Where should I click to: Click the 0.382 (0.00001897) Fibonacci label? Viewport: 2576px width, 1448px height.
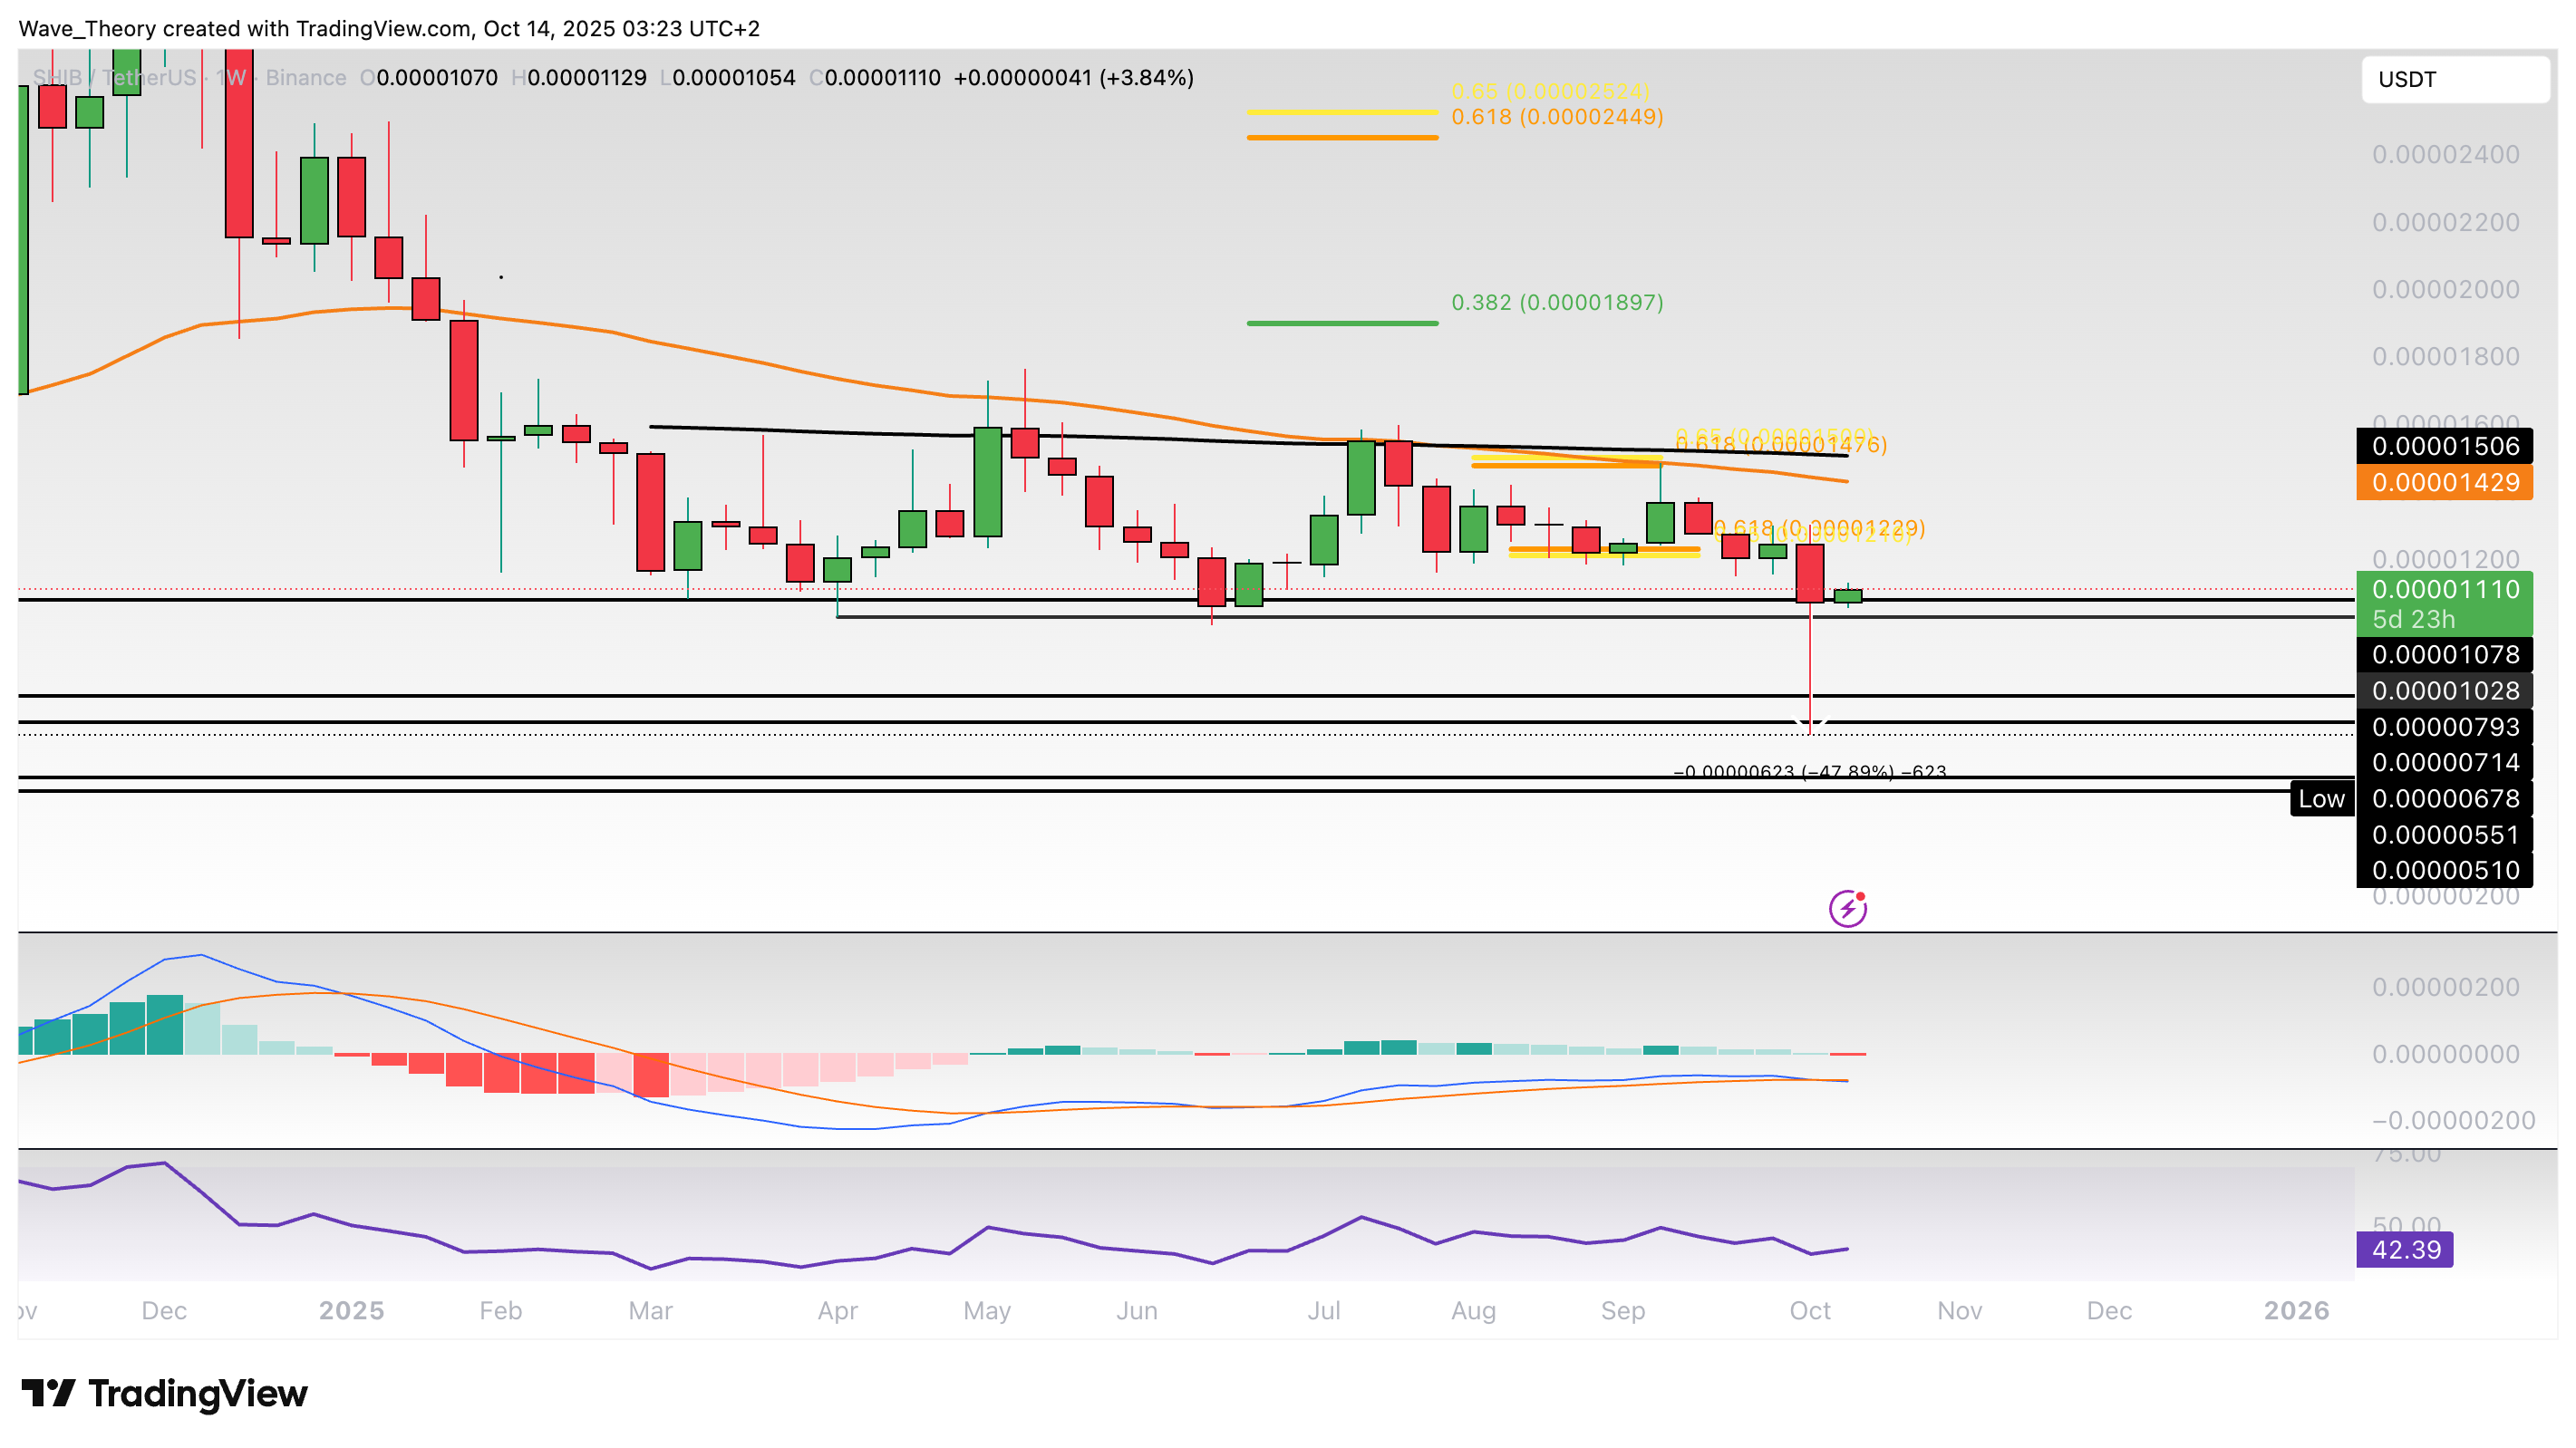(x=1557, y=302)
